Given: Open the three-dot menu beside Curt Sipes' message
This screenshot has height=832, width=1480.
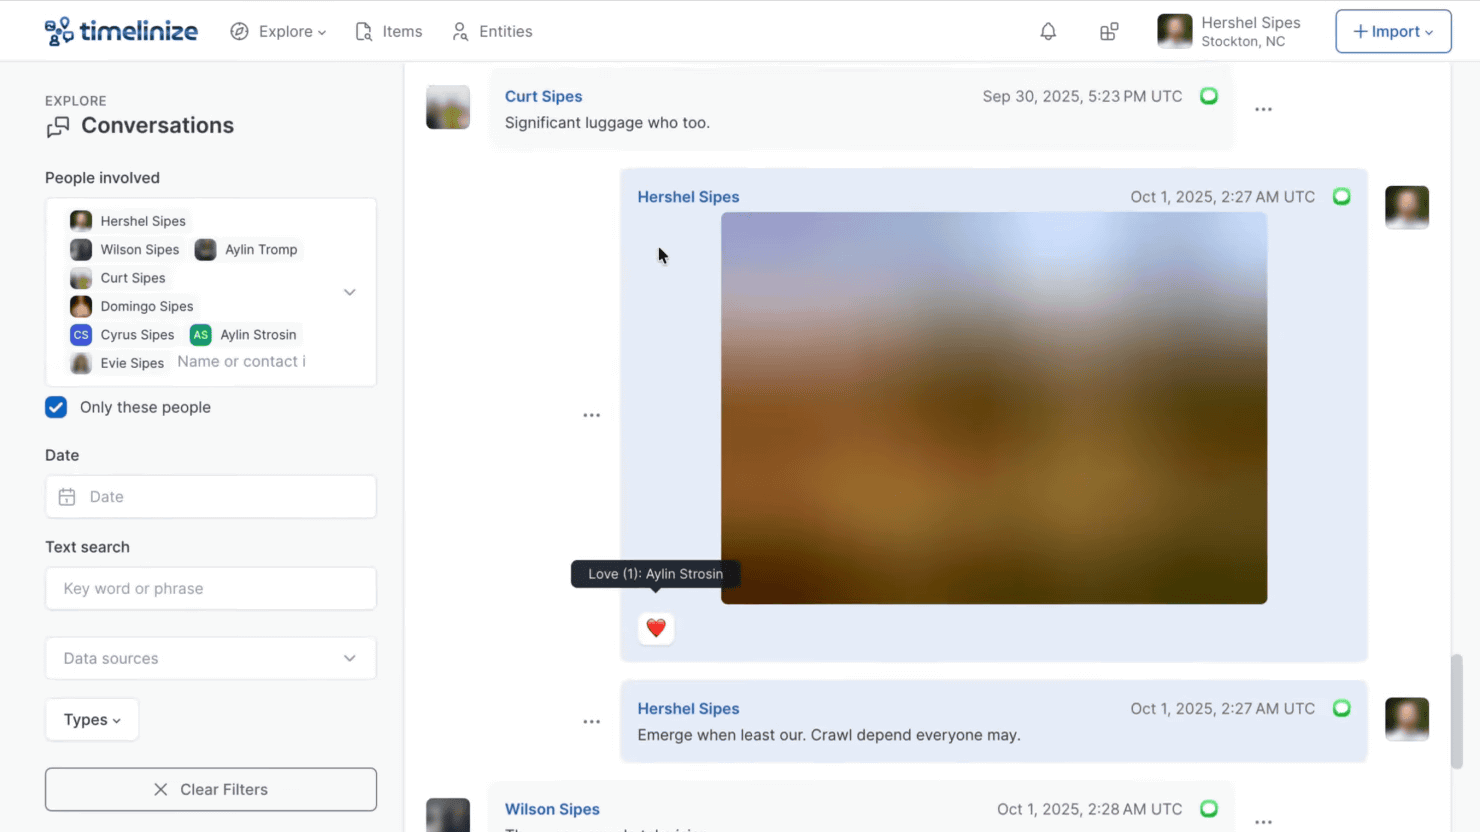Looking at the screenshot, I should coord(1263,109).
